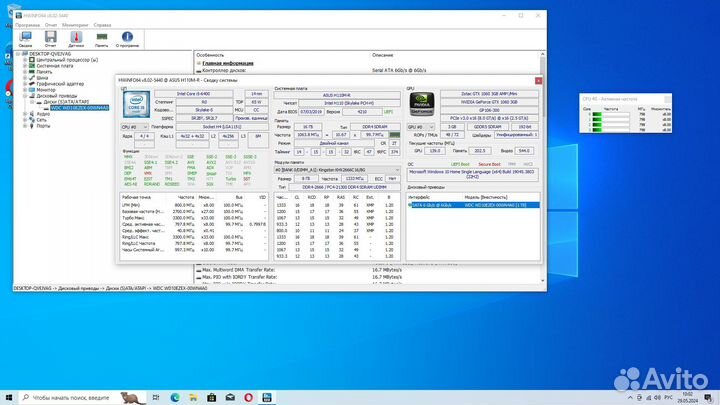The image size is (720, 405).
Task: Click main window vertical scrollbar down arrow
Action: [x=543, y=281]
